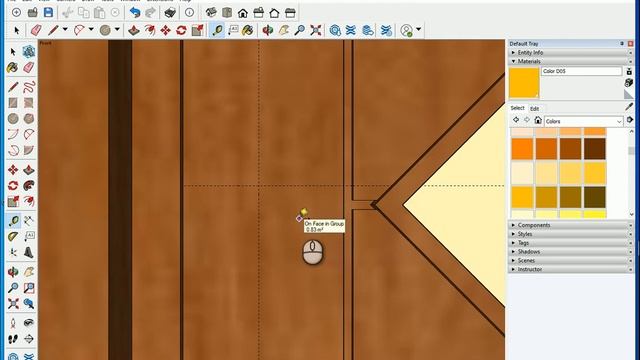Viewport: 640px width, 360px height.
Task: Open the Extension Manager icon
Action: (x=386, y=30)
